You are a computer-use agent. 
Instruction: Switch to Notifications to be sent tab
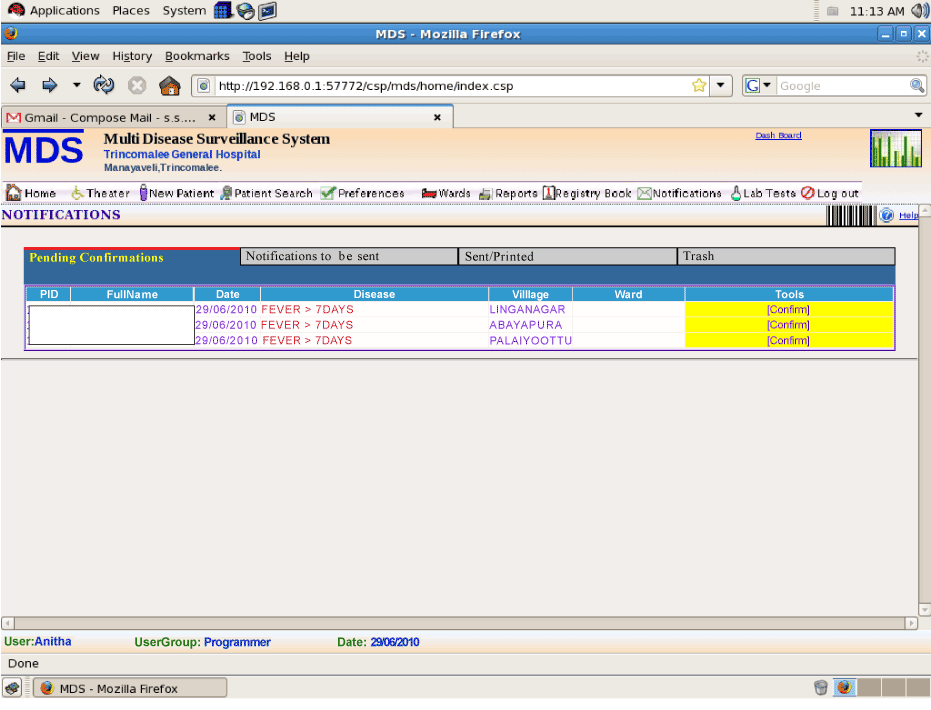coord(349,257)
